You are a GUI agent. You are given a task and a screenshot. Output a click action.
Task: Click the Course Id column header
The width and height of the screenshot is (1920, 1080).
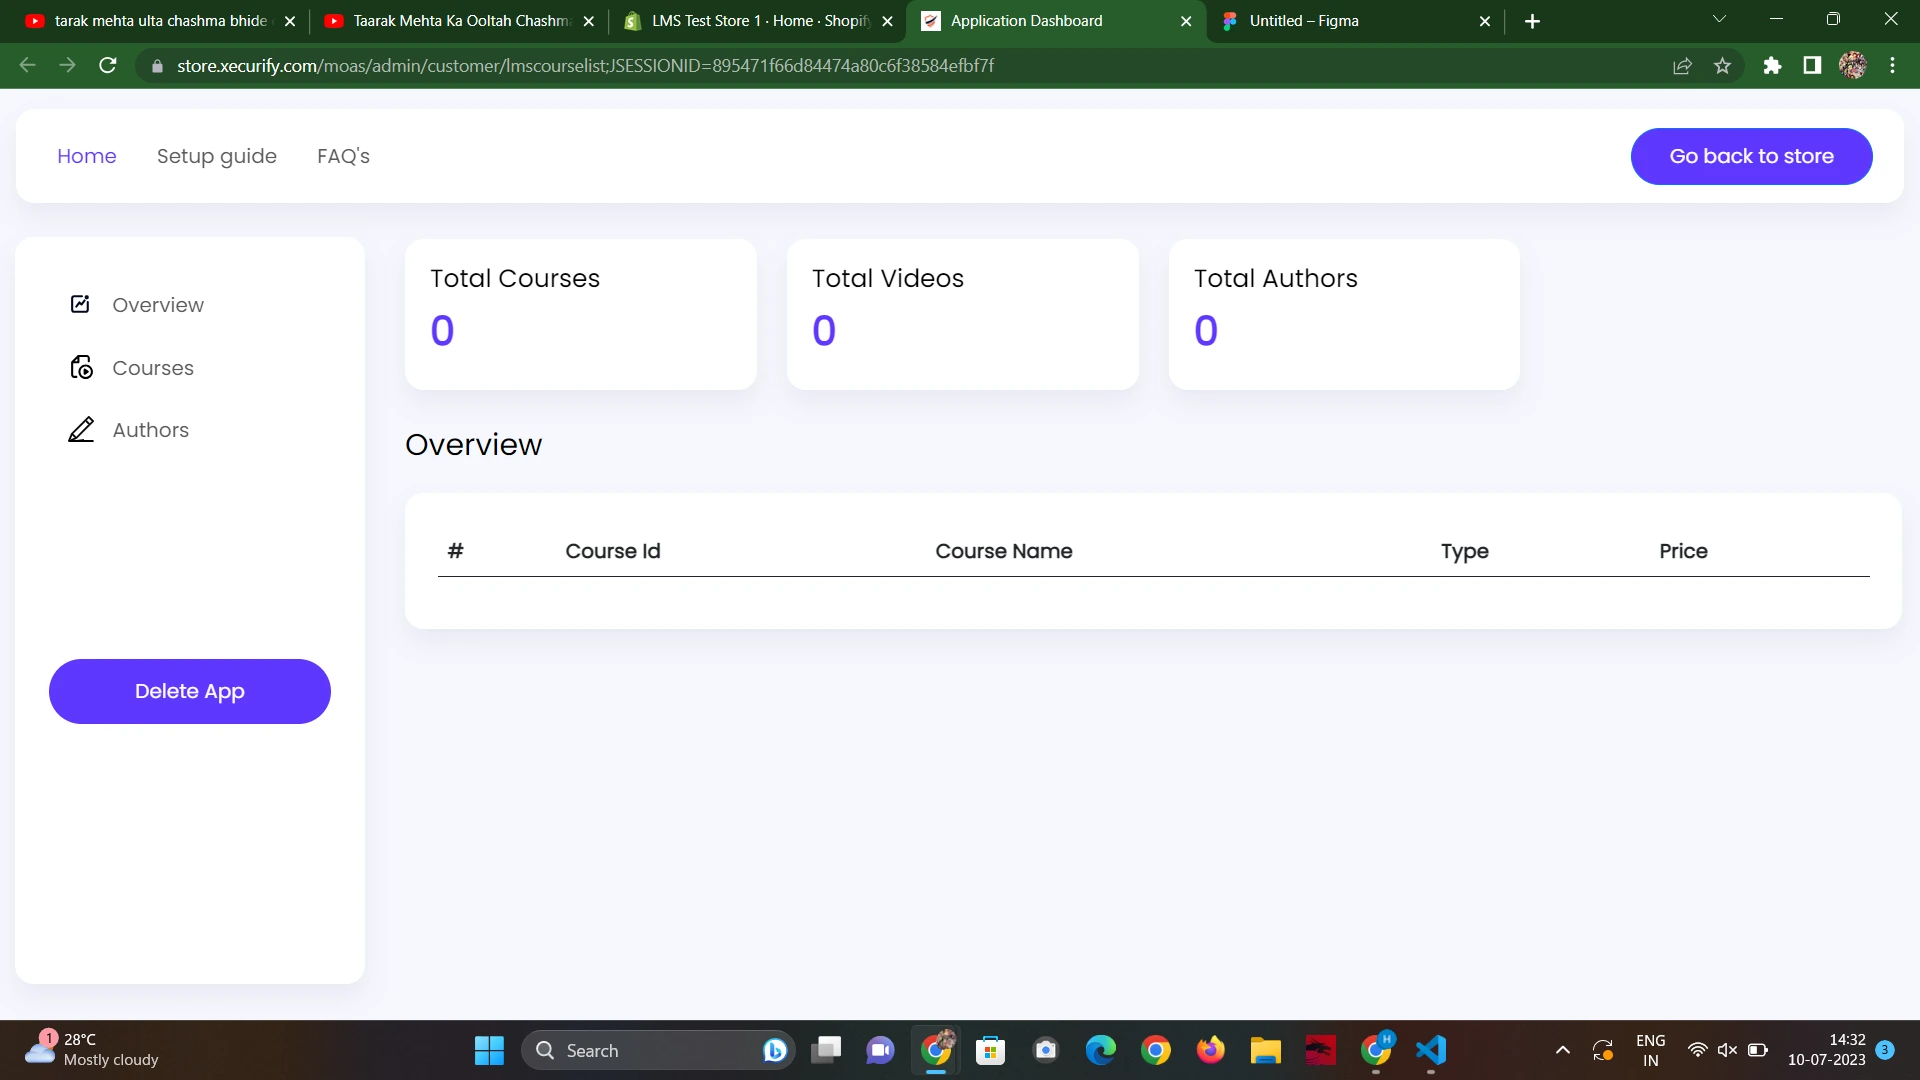click(x=613, y=551)
